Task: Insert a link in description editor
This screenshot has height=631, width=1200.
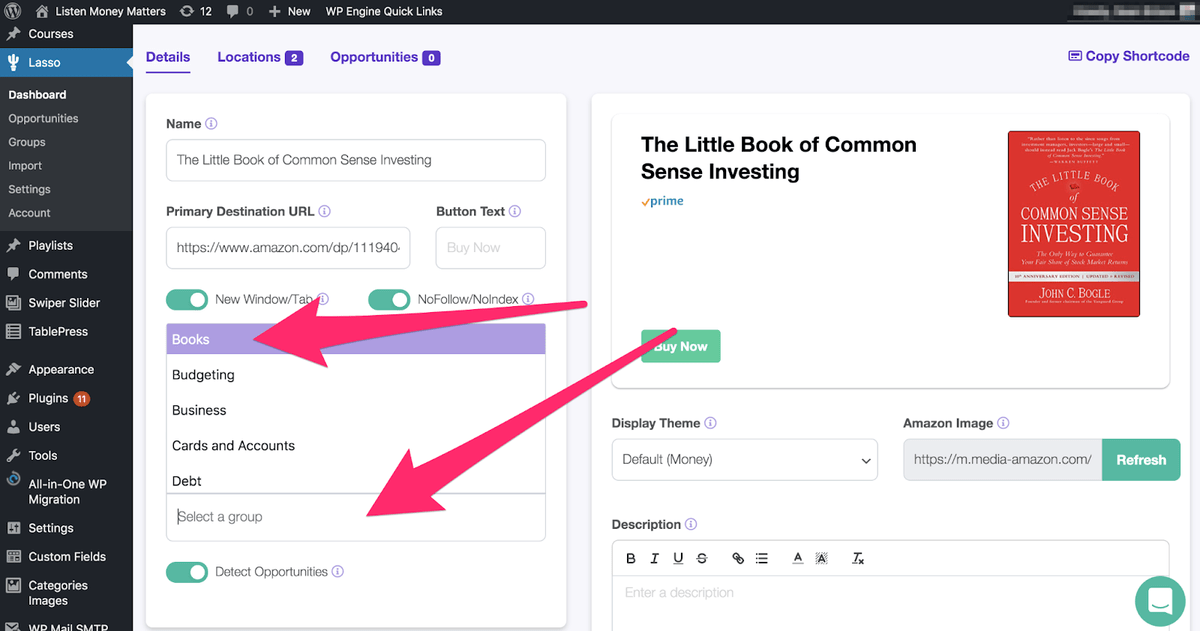Action: coord(738,559)
